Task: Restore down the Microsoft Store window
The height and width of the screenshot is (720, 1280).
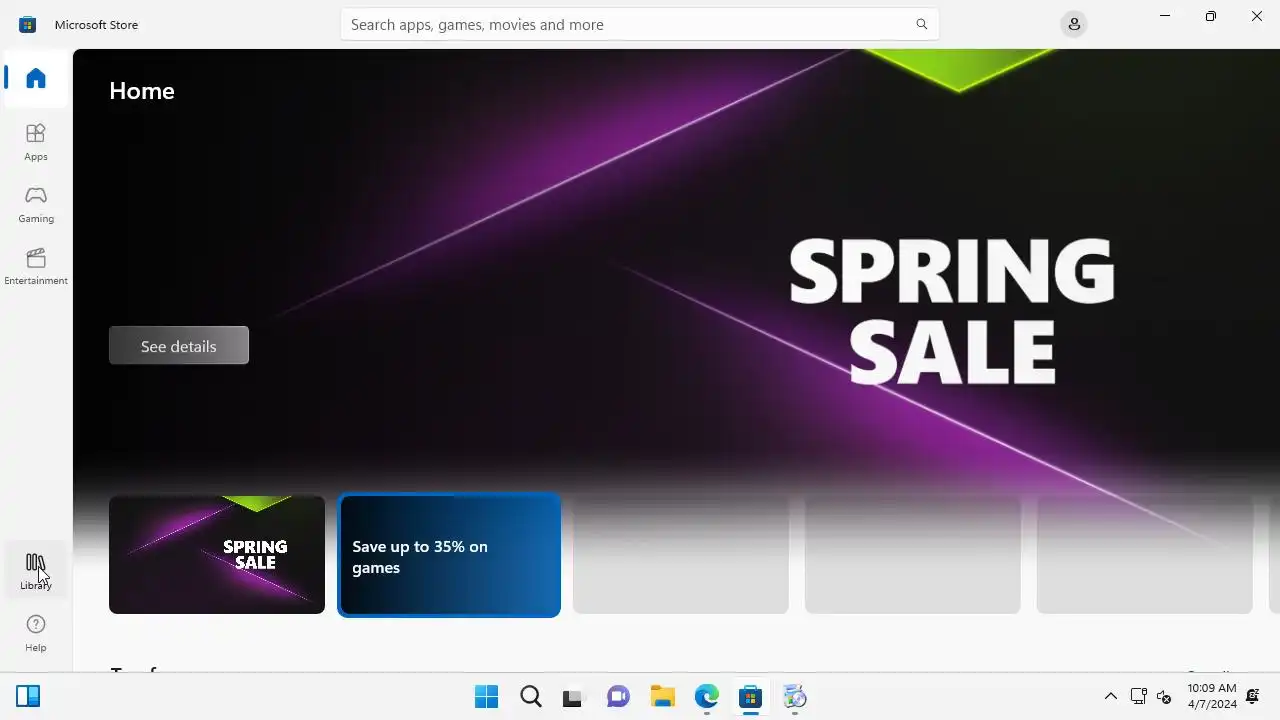Action: pyautogui.click(x=1211, y=16)
